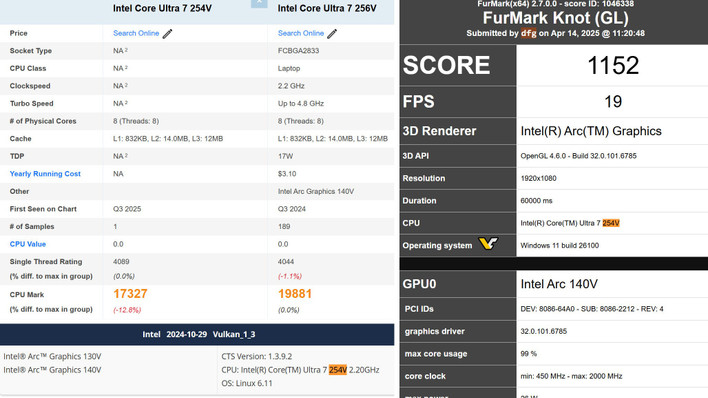Click the Socket Type row label
708x398 pixels.
pos(31,51)
